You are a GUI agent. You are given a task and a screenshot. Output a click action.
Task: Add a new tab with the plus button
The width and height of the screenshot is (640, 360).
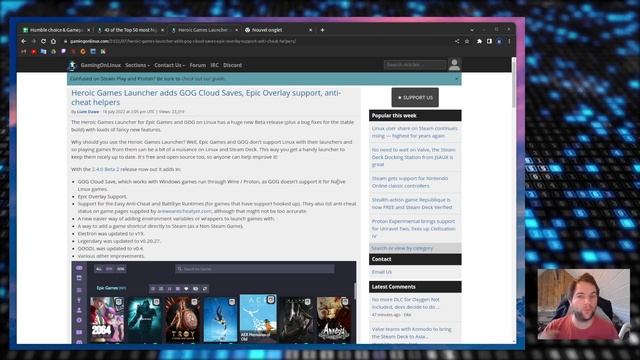click(x=322, y=30)
